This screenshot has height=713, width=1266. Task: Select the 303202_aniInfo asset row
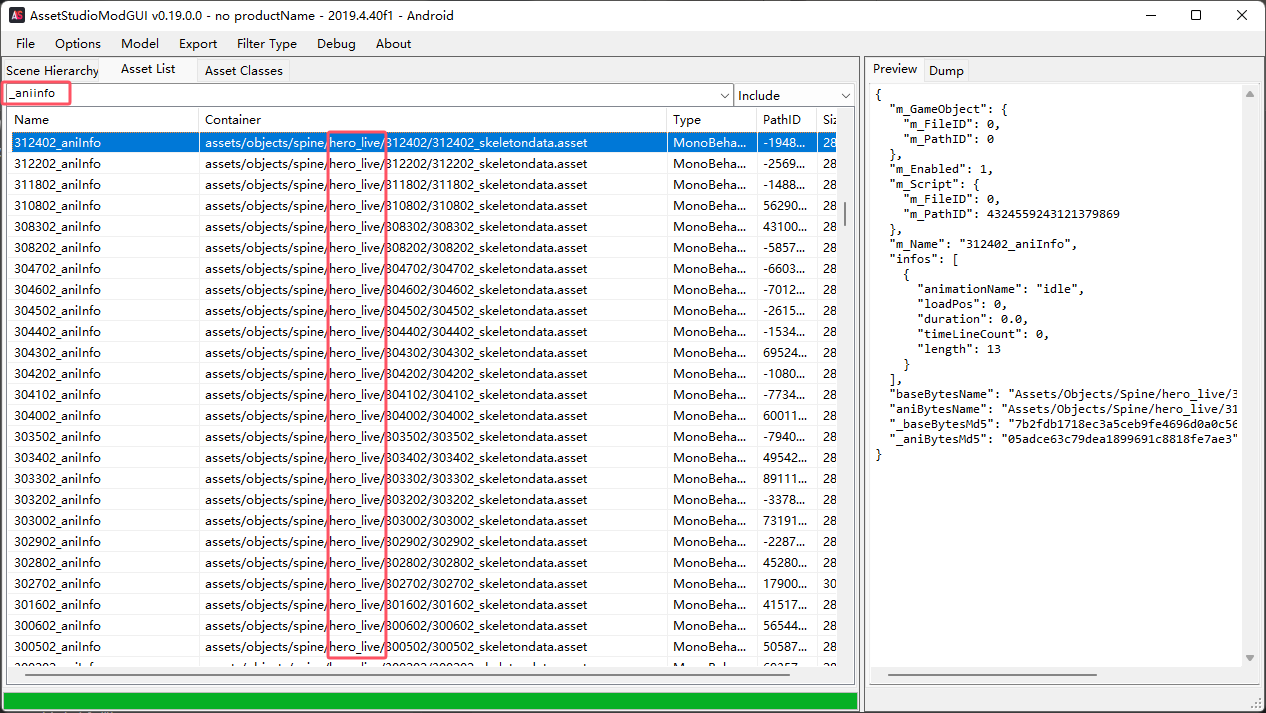coord(423,499)
